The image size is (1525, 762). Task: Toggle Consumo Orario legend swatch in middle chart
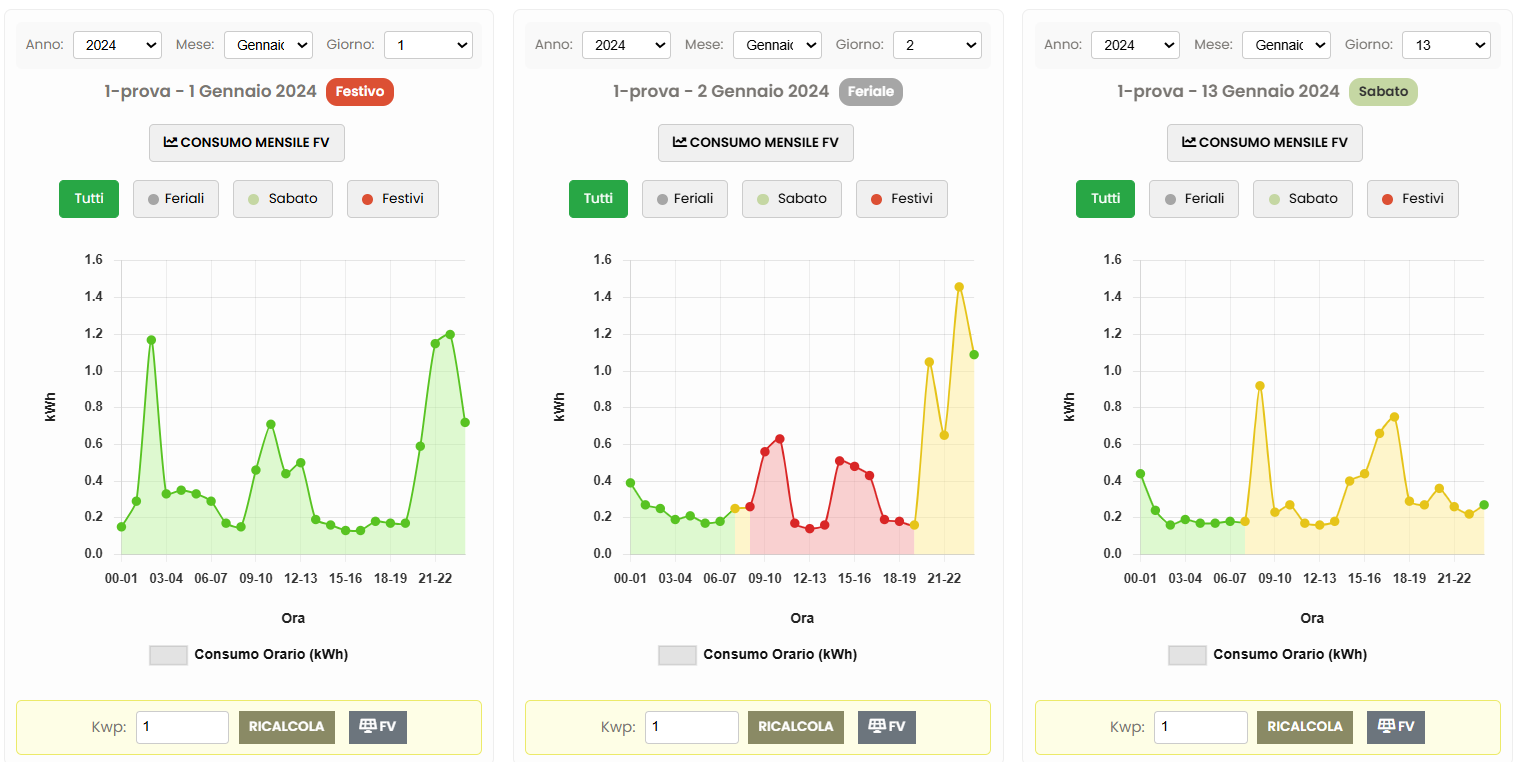[677, 655]
